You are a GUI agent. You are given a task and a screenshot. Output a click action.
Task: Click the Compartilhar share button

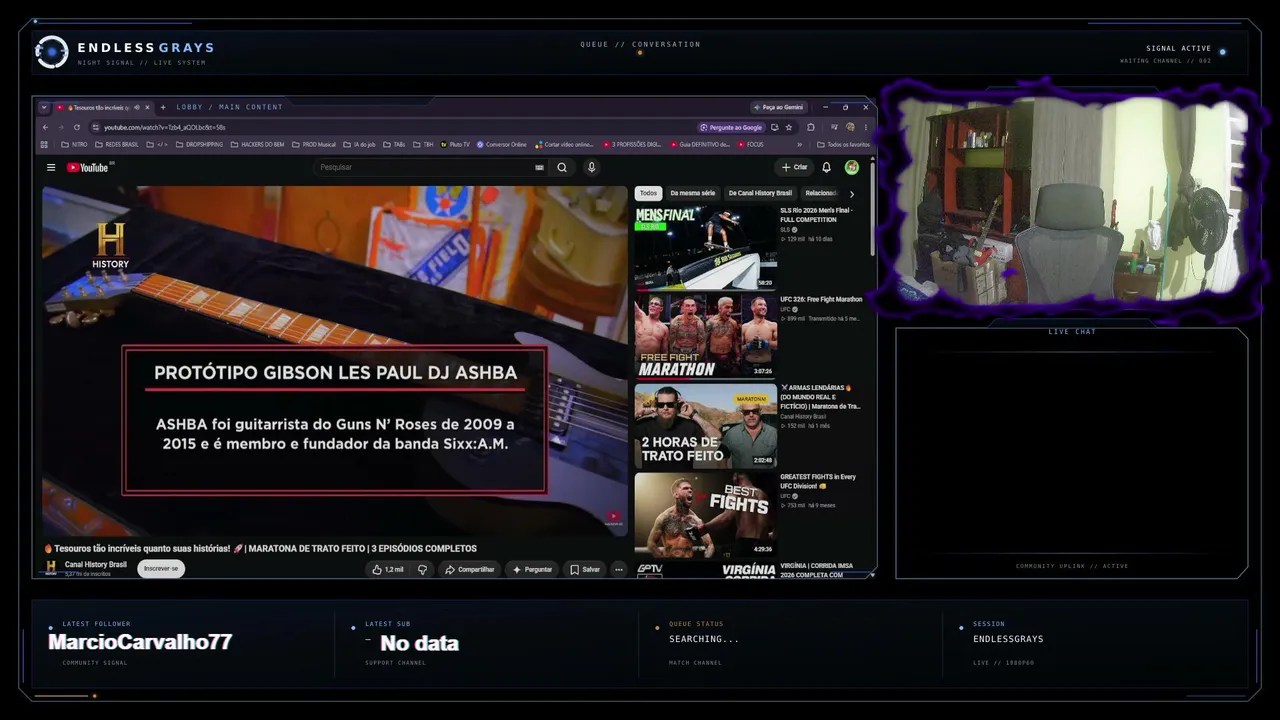469,569
